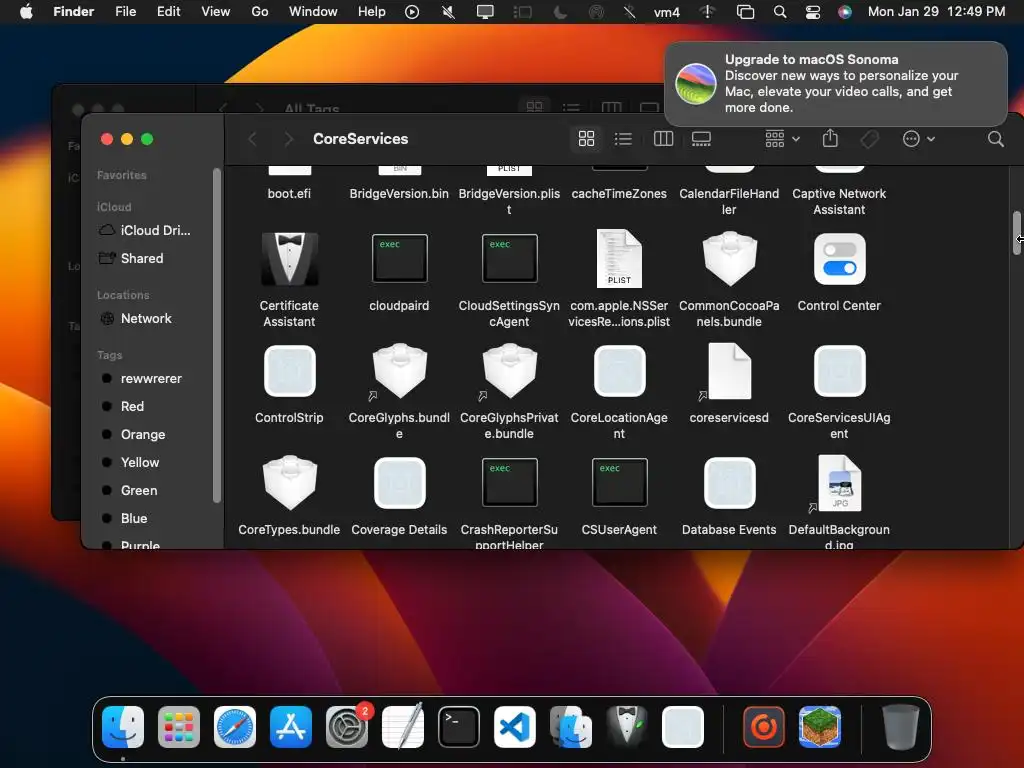This screenshot has height=768, width=1024.
Task: Open the Trash in the Dock
Action: pos(901,727)
